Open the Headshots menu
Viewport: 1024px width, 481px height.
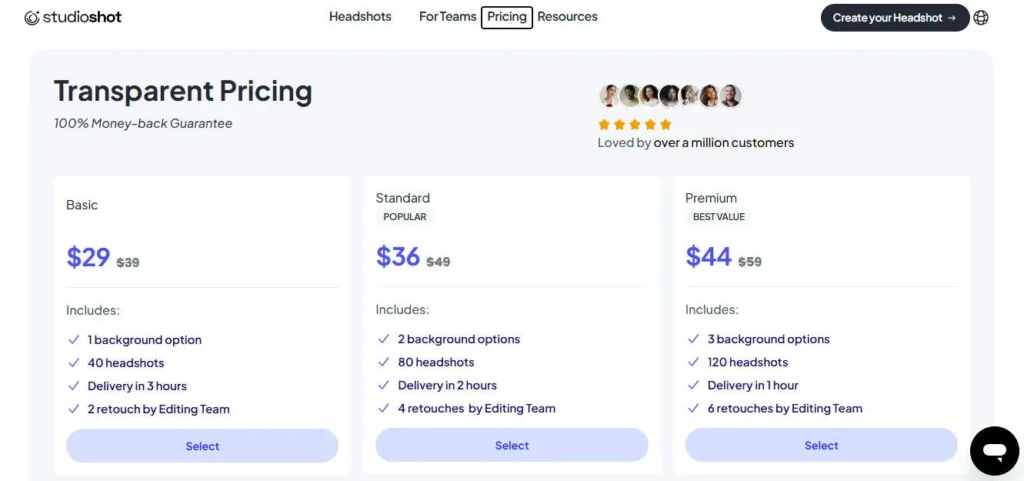[x=360, y=17]
